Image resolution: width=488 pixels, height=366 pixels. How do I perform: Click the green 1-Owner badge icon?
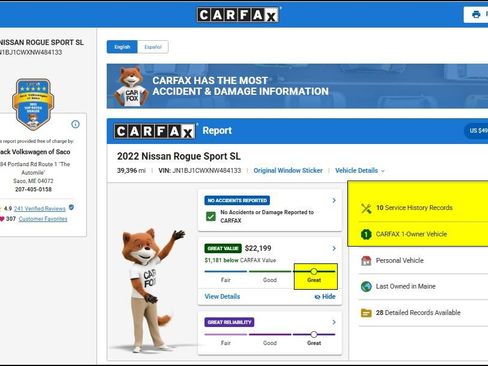pos(366,234)
